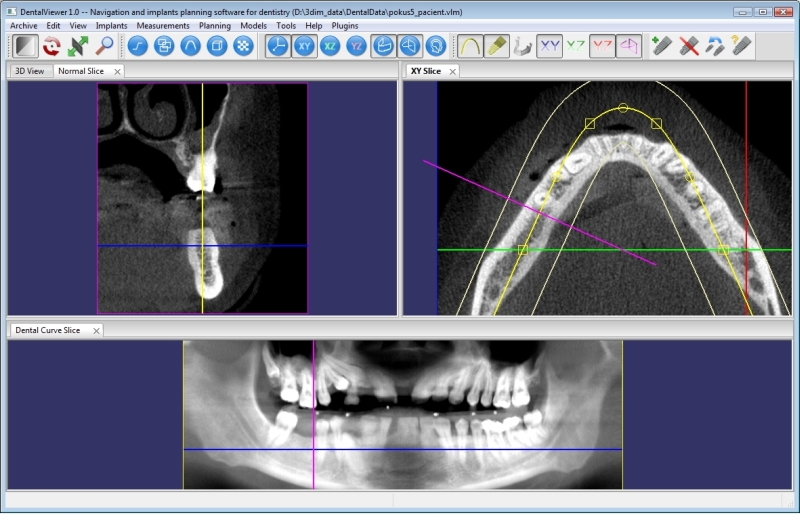This screenshot has width=800, height=530.
Task: Open the Planning menu
Action: [x=215, y=26]
